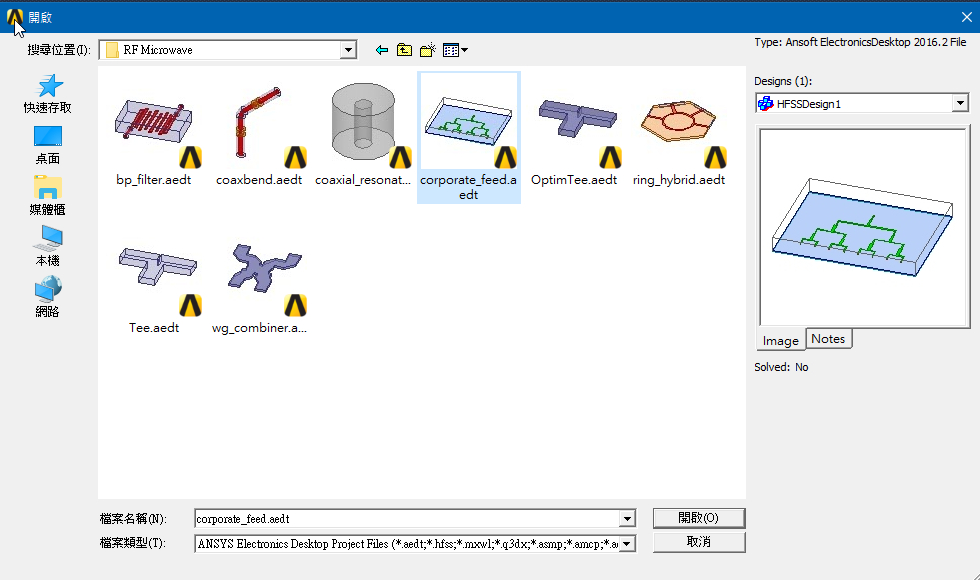Viewport: 980px width, 580px height.
Task: Go up one folder level
Action: [x=404, y=50]
